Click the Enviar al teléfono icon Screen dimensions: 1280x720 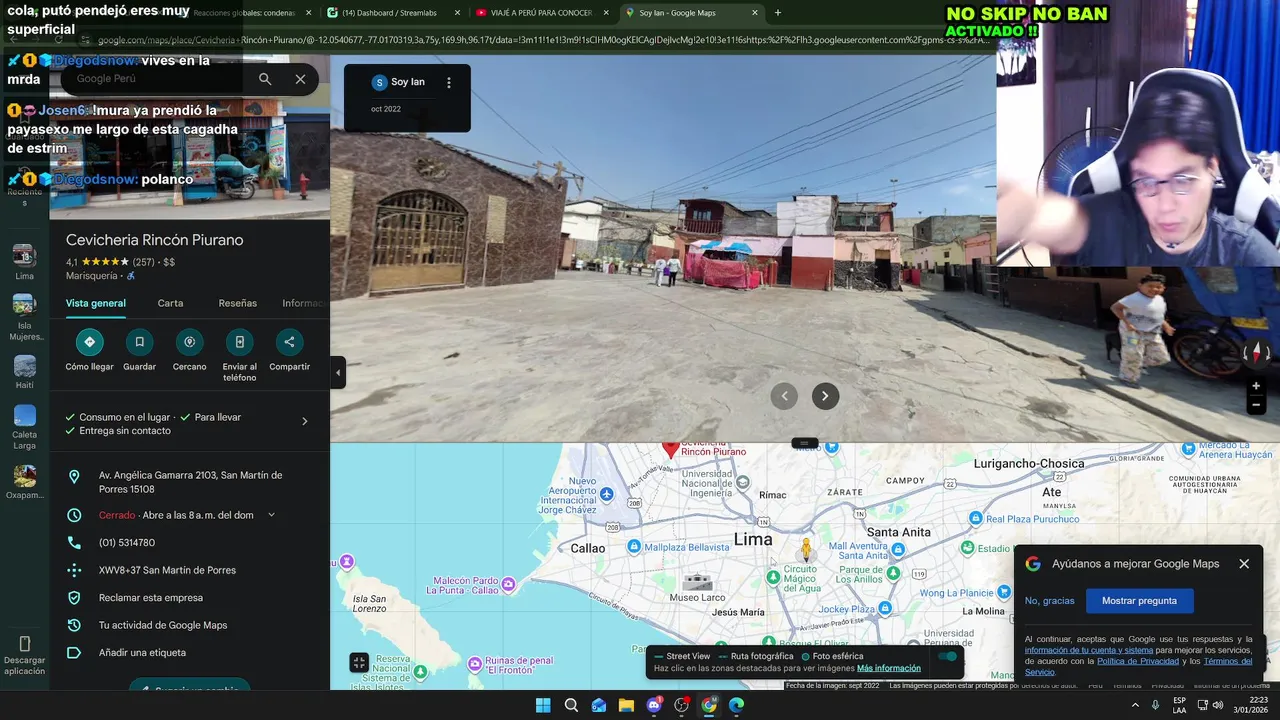239,342
